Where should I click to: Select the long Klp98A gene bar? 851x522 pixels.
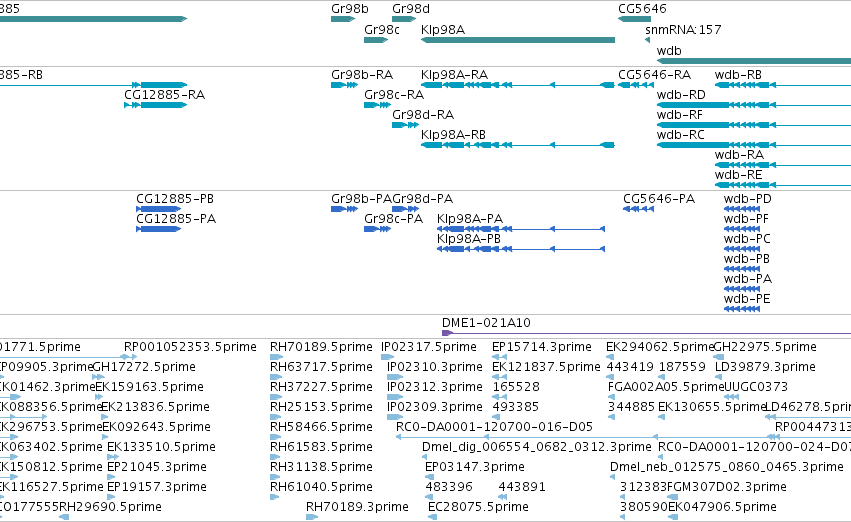pos(518,40)
